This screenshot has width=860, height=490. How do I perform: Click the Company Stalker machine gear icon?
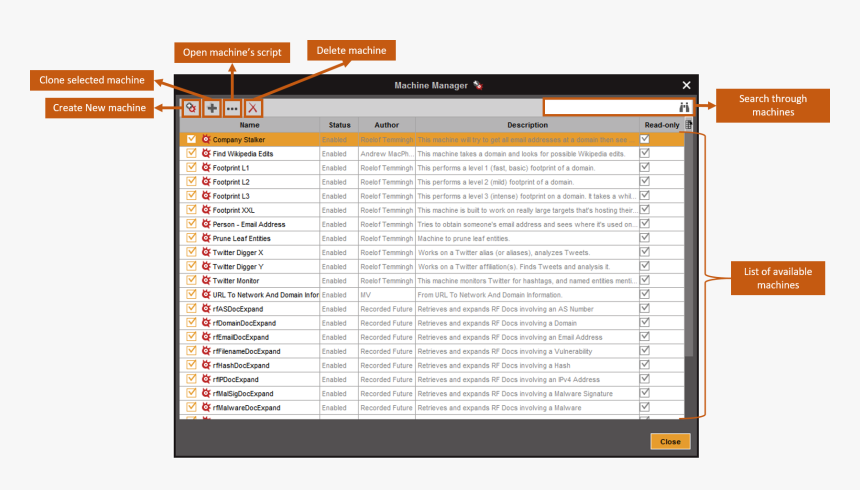(x=206, y=139)
